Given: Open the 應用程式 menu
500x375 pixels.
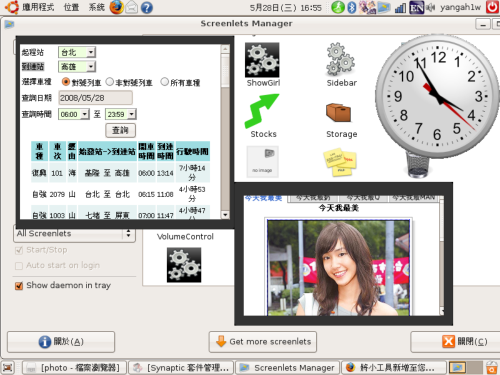Looking at the screenshot, I should (38, 7).
